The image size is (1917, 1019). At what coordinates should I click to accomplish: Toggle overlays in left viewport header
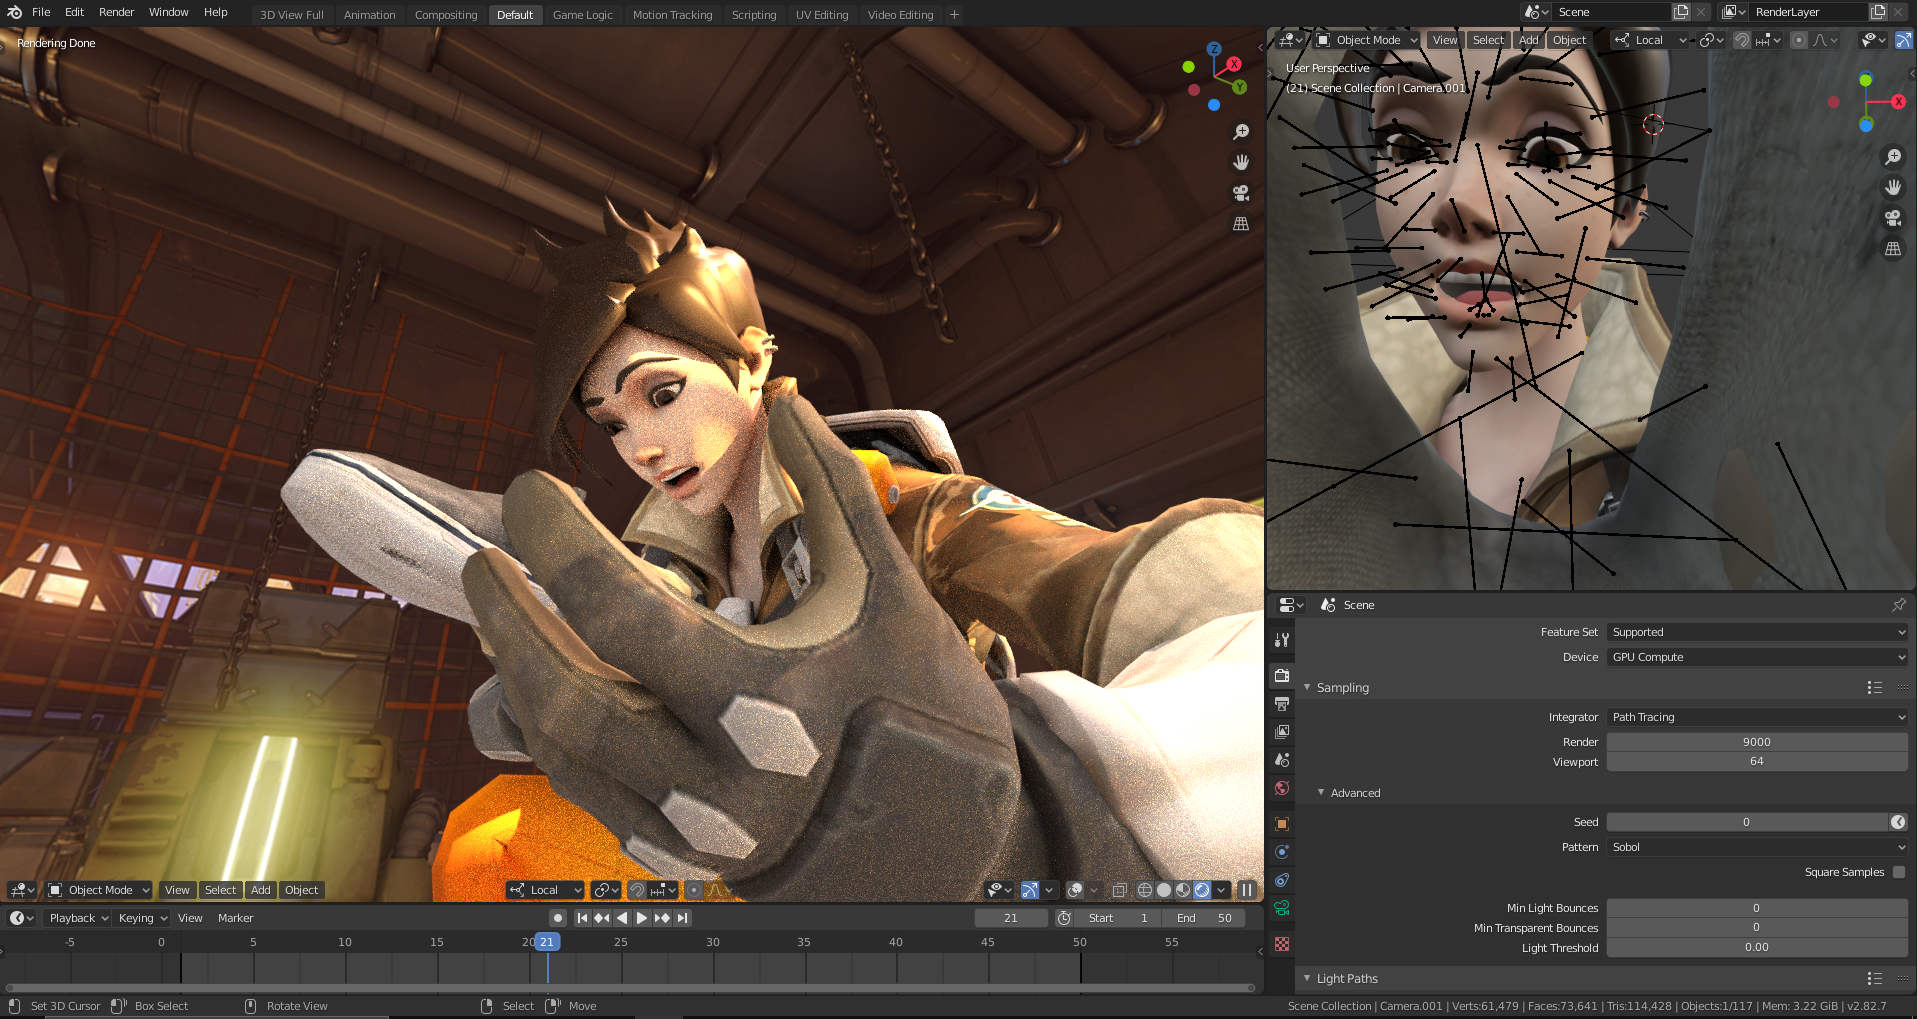pos(1075,890)
